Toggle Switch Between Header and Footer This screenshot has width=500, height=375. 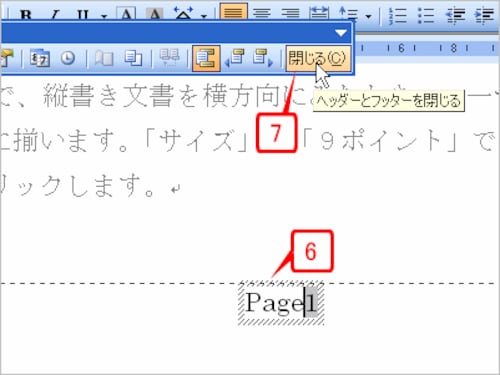click(x=206, y=59)
